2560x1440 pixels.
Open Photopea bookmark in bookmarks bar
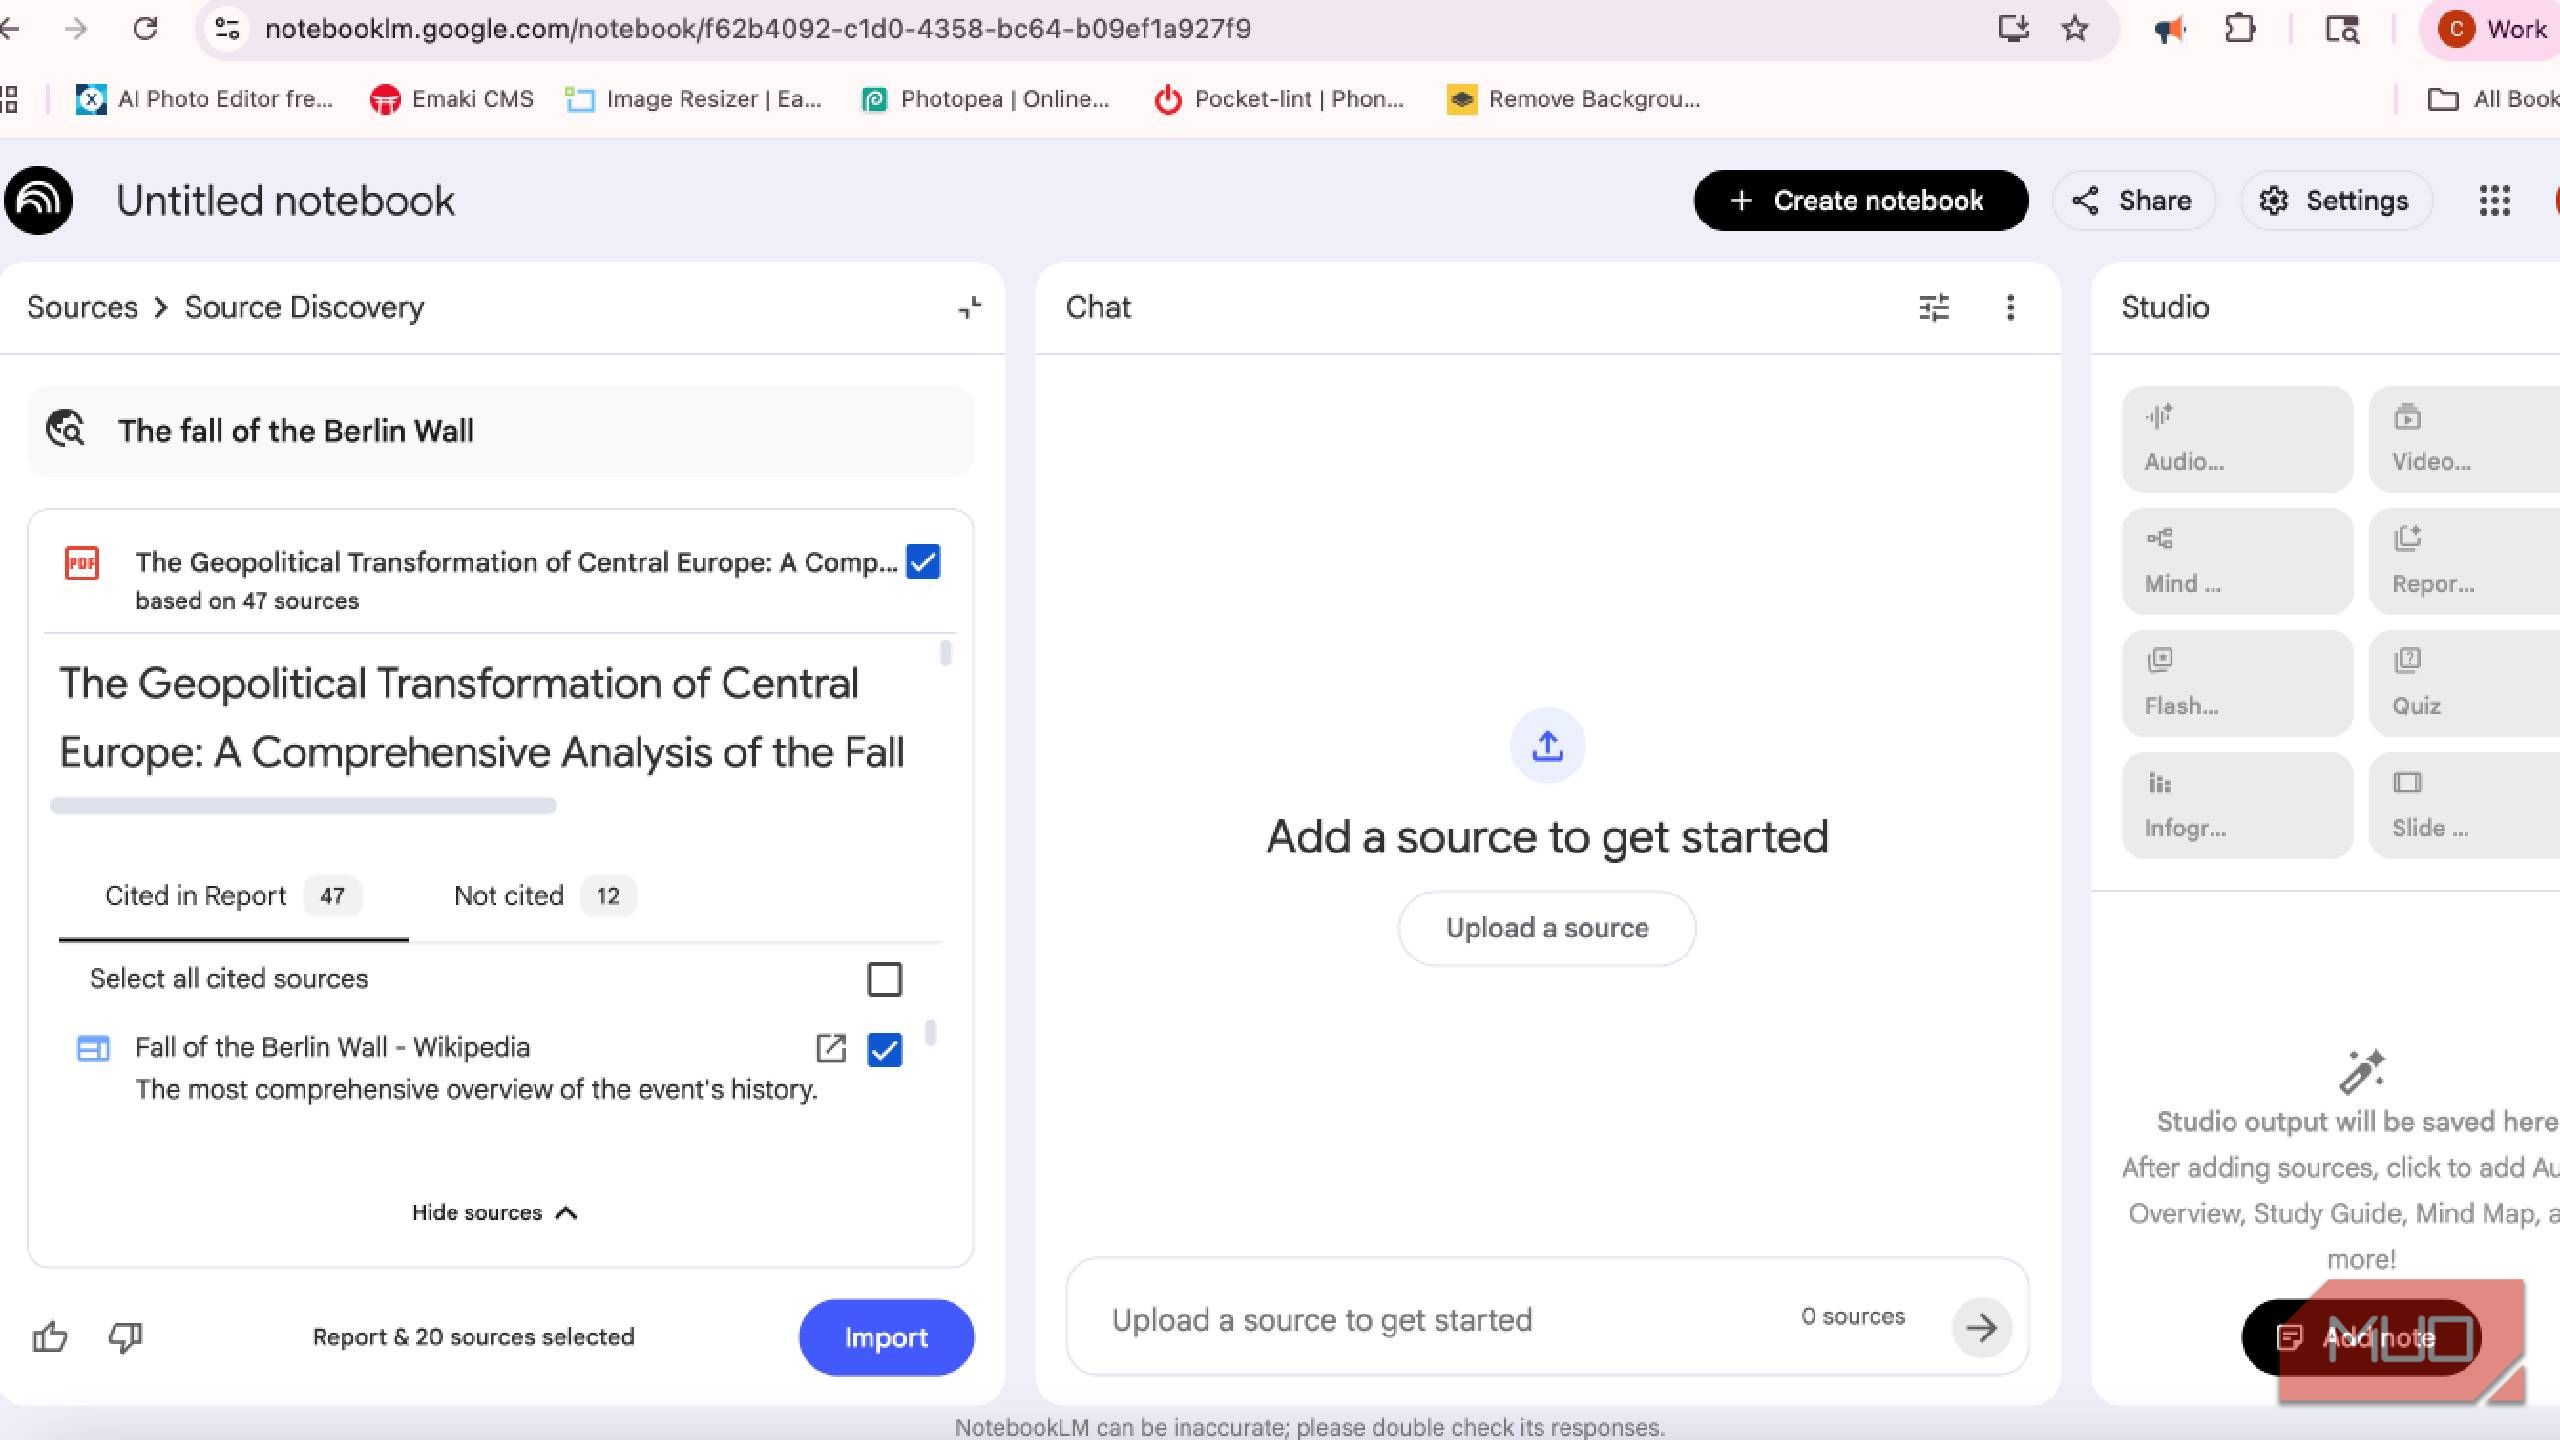pos(985,99)
